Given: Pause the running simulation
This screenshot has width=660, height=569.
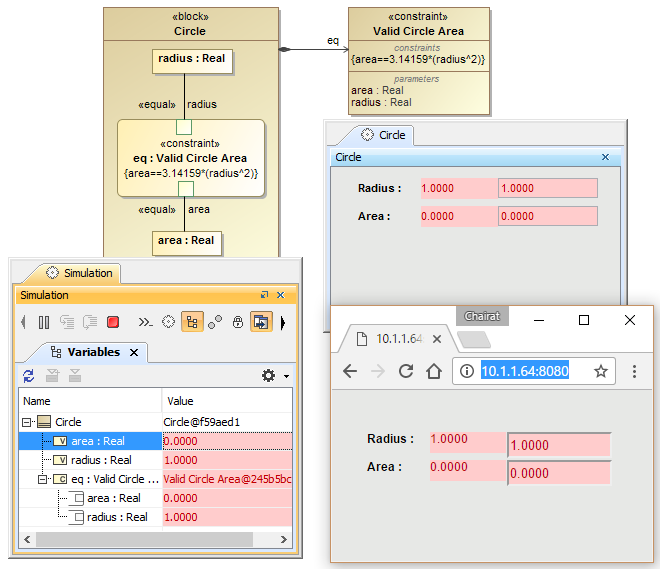Looking at the screenshot, I should (x=44, y=322).
